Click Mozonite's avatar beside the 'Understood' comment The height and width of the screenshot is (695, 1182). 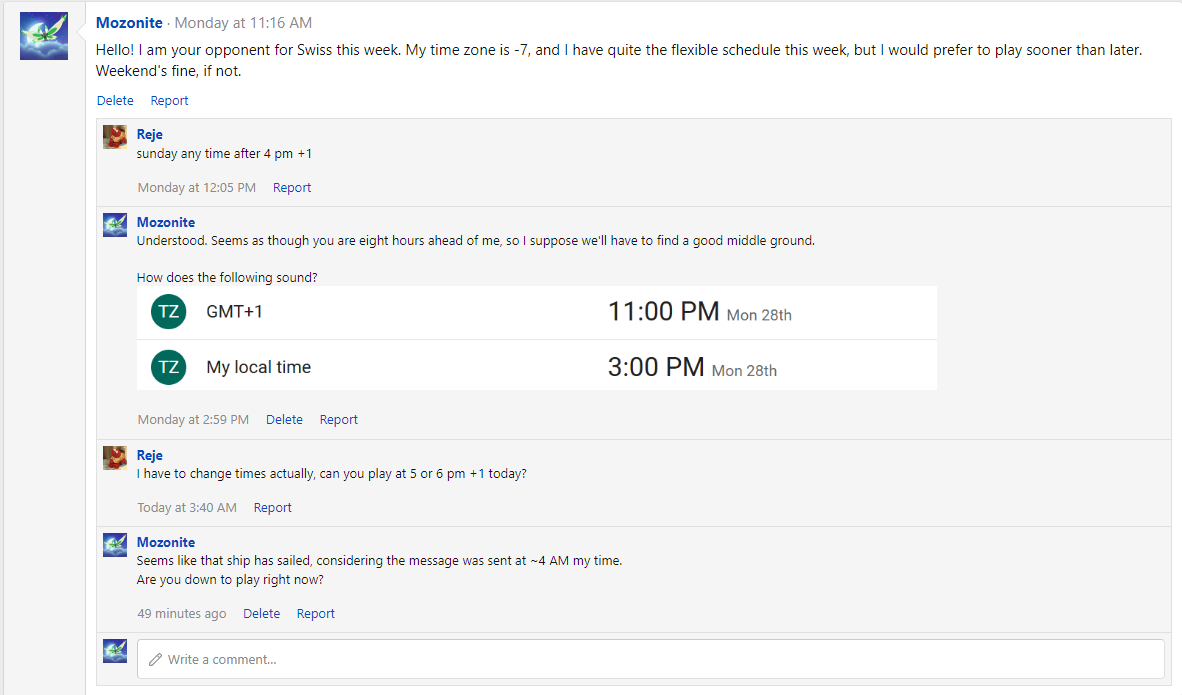pos(115,225)
